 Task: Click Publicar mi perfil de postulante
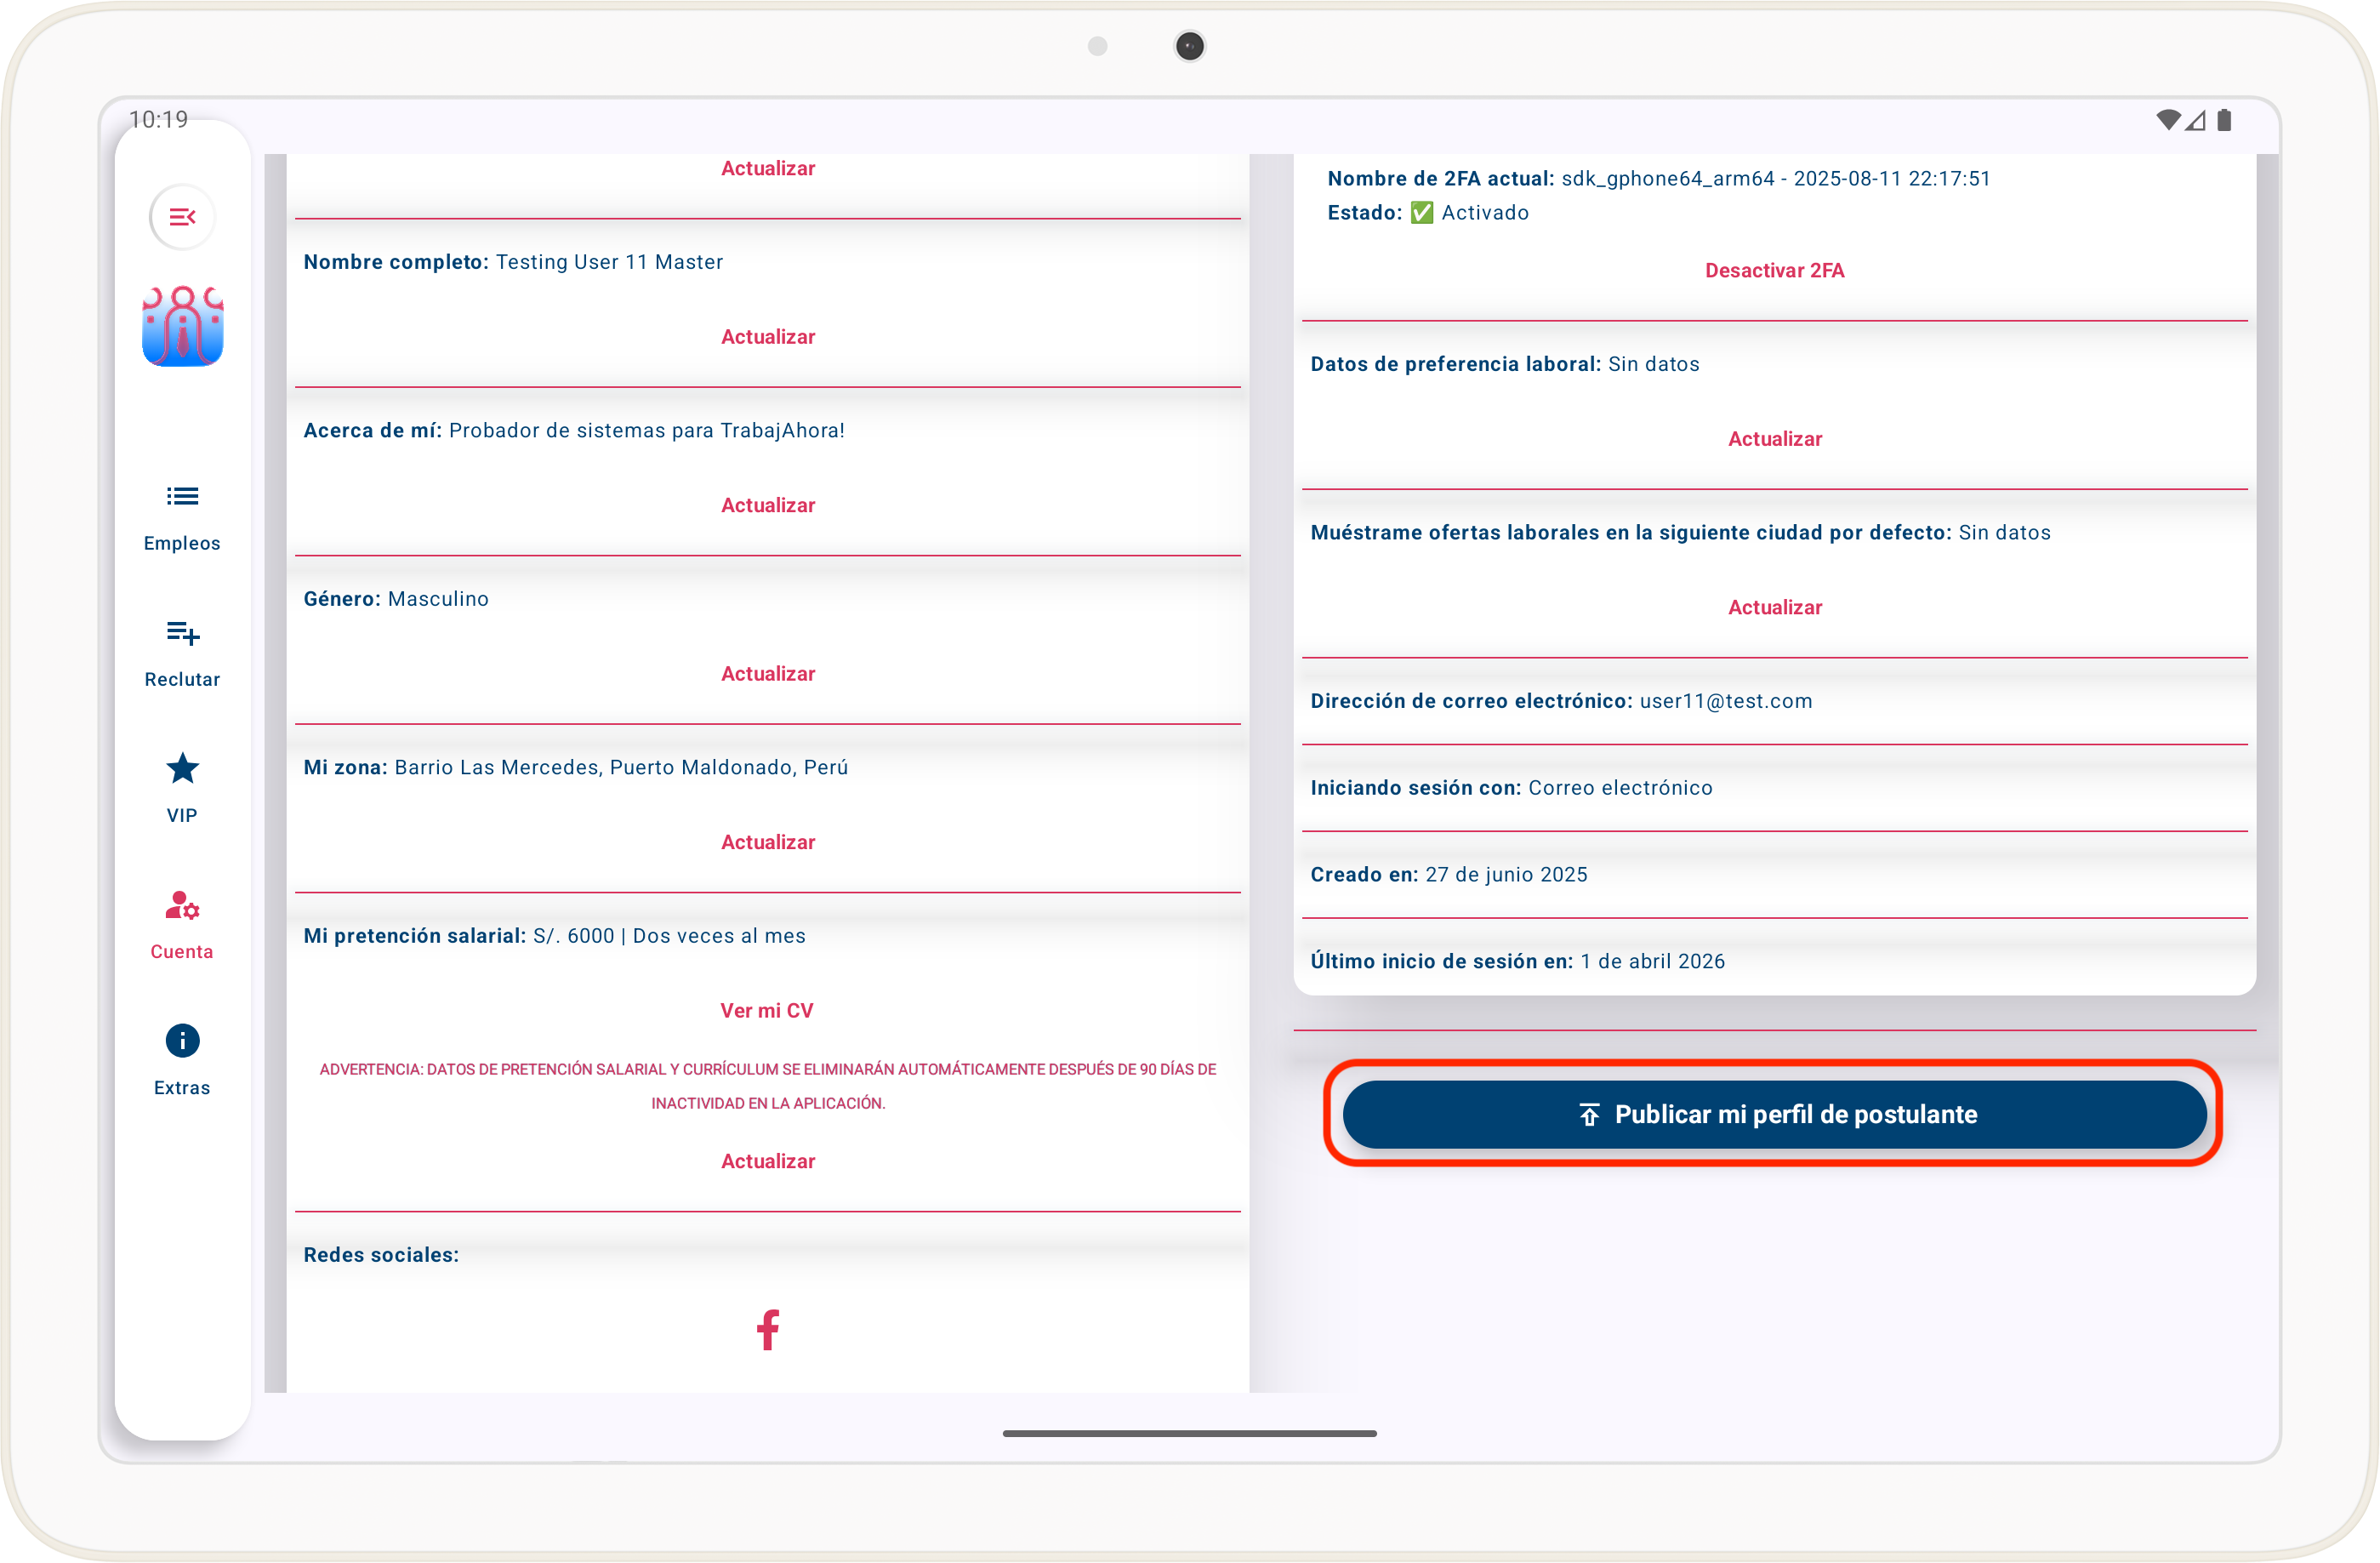(x=1774, y=1114)
